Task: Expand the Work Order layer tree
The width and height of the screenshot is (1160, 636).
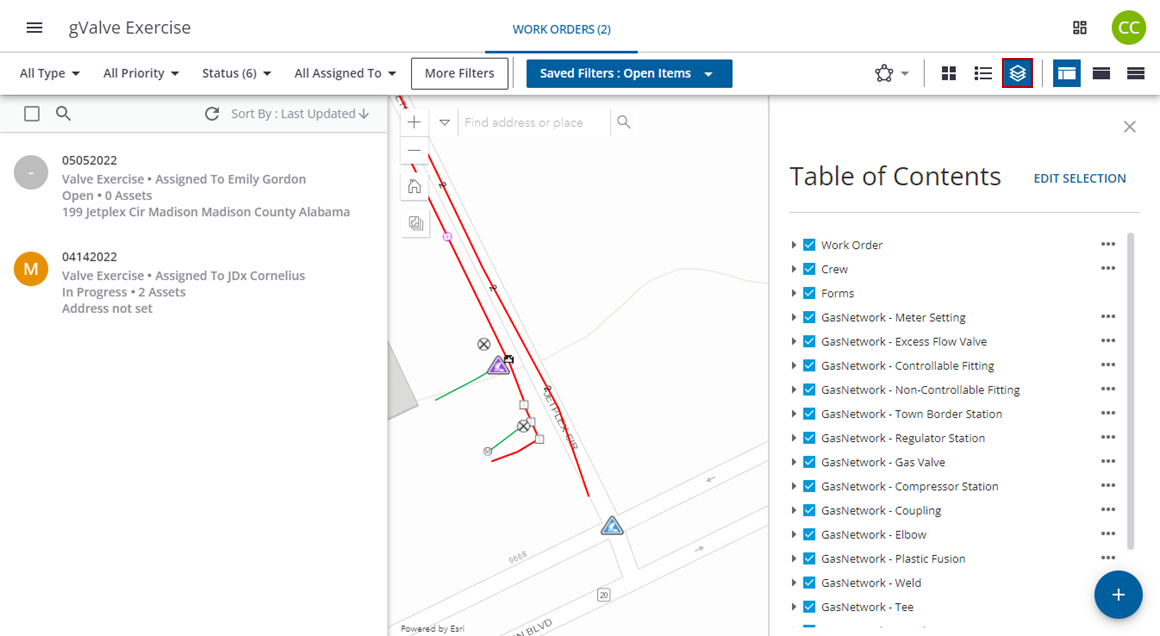Action: [x=794, y=245]
